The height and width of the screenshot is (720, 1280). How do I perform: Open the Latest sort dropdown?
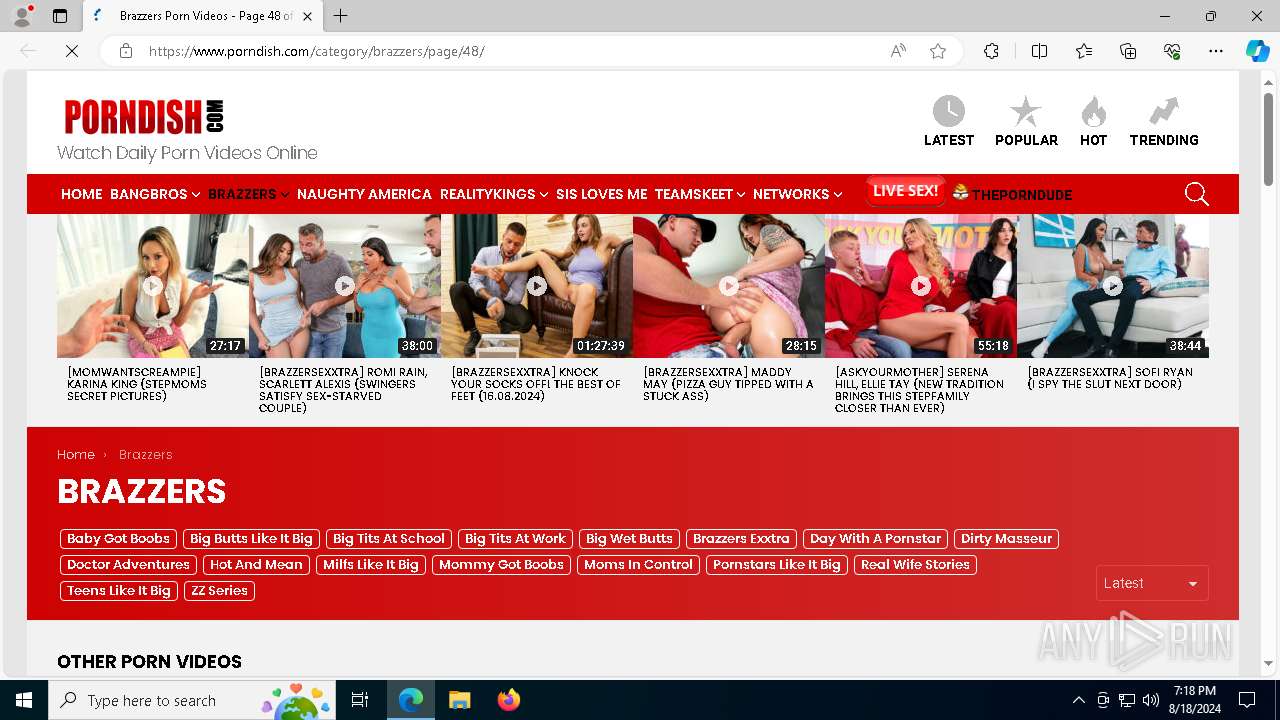[1152, 583]
